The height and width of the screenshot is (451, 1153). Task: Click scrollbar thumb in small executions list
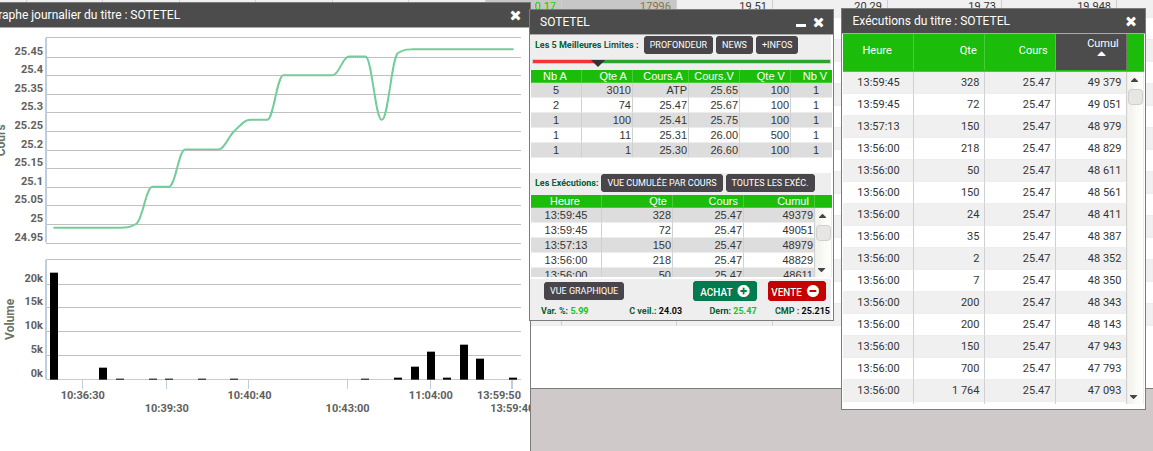[824, 233]
